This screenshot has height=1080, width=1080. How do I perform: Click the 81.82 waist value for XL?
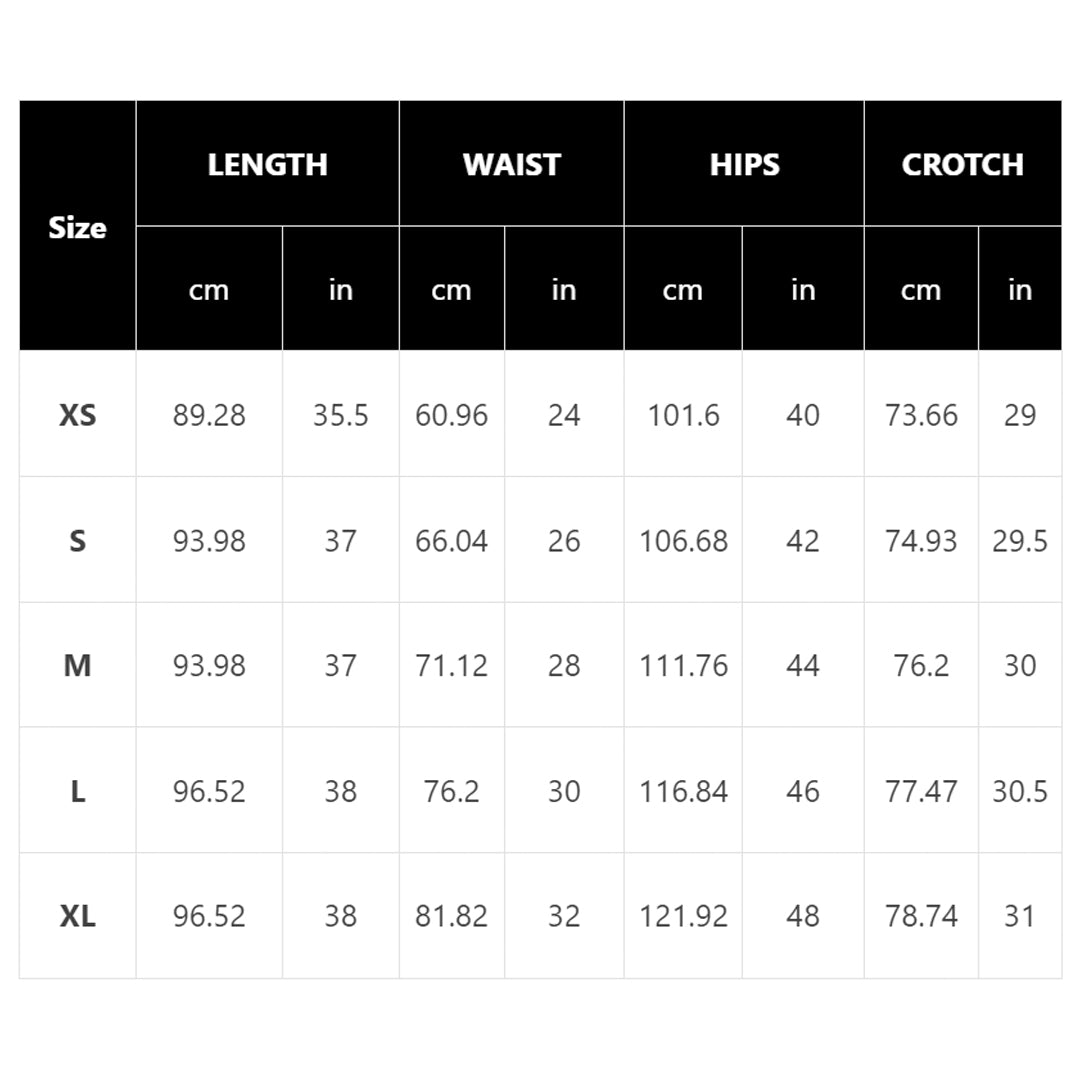tap(452, 916)
